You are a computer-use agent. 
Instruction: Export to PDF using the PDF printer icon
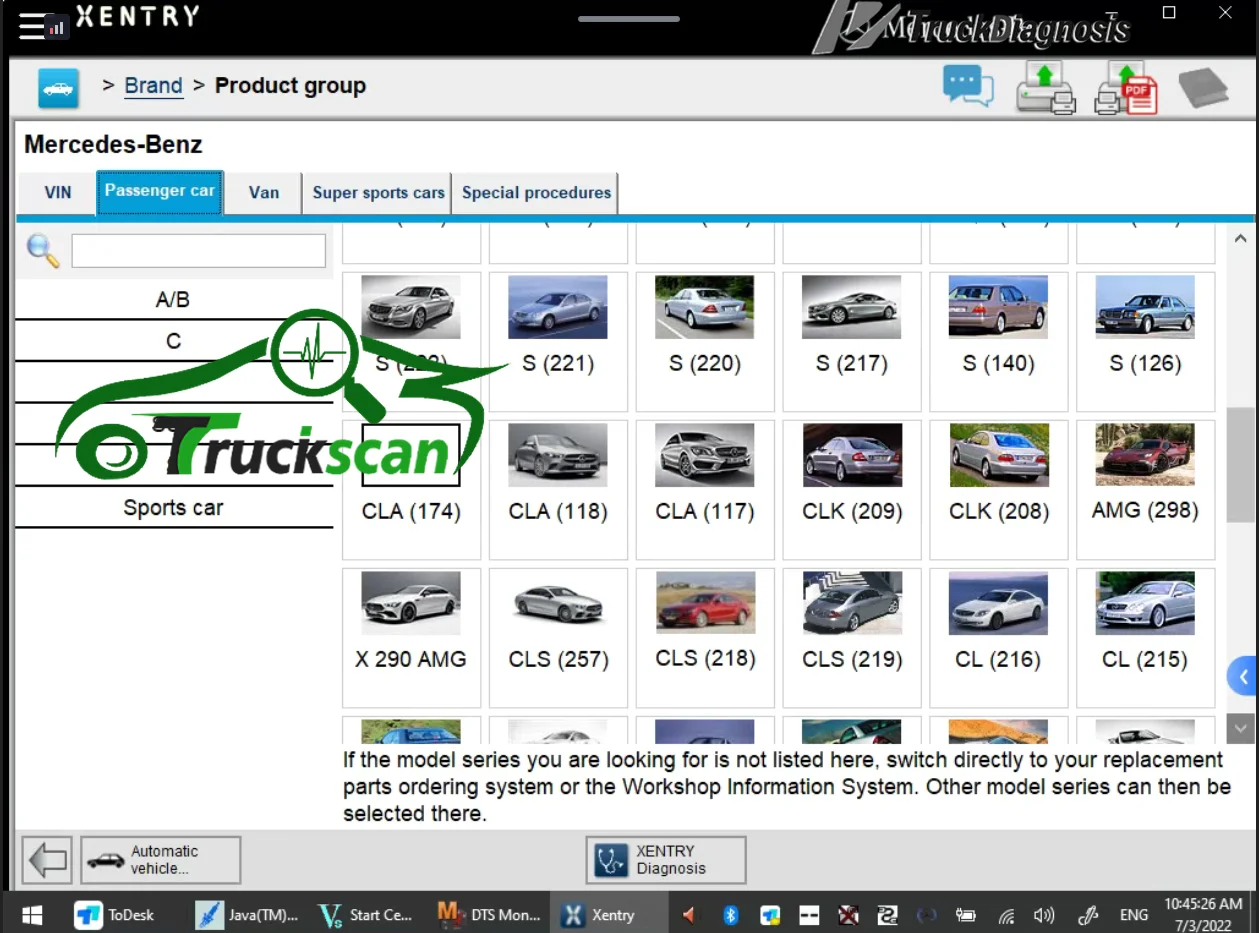pyautogui.click(x=1126, y=88)
